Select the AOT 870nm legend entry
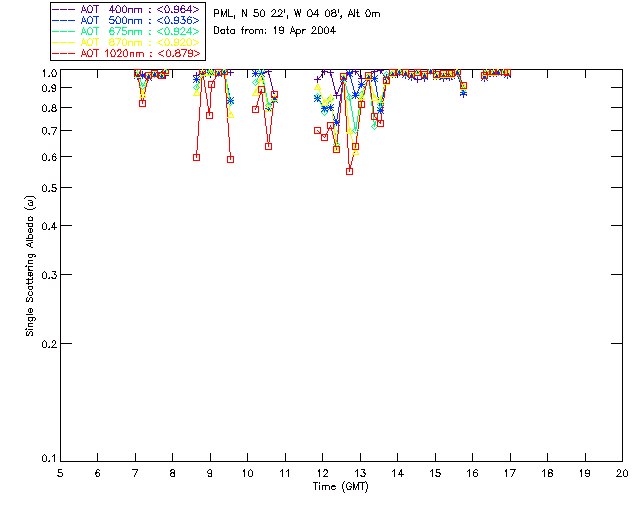The height and width of the screenshot is (512, 640). [127, 42]
